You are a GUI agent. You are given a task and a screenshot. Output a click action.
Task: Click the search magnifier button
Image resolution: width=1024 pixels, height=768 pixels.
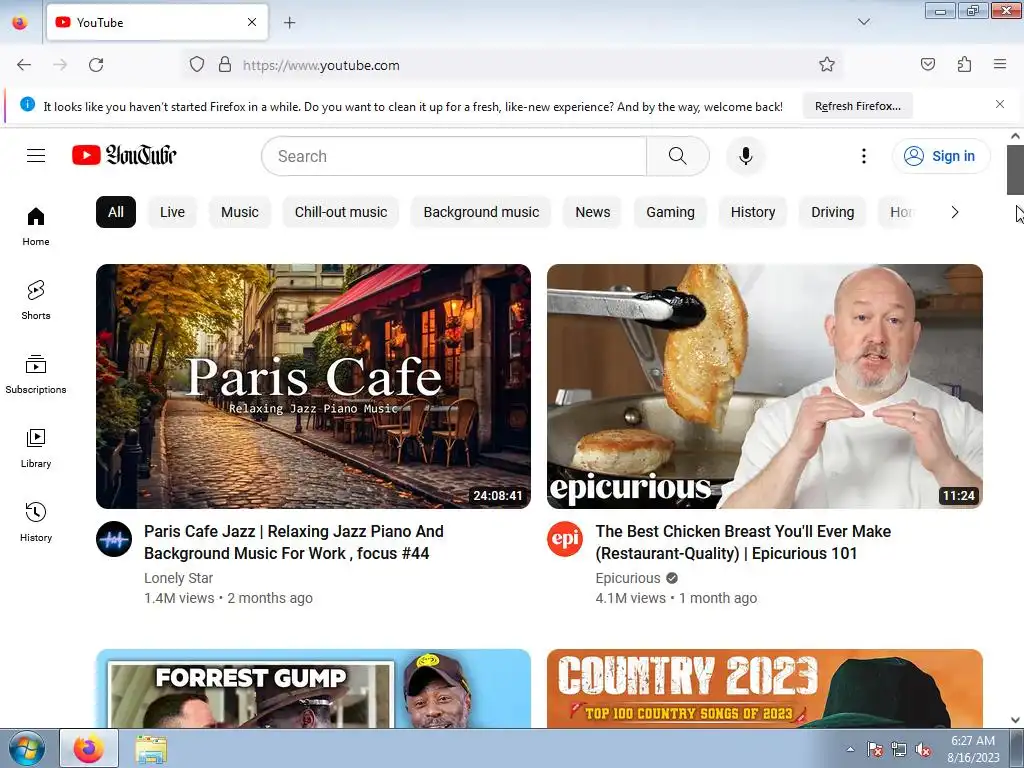(x=677, y=156)
